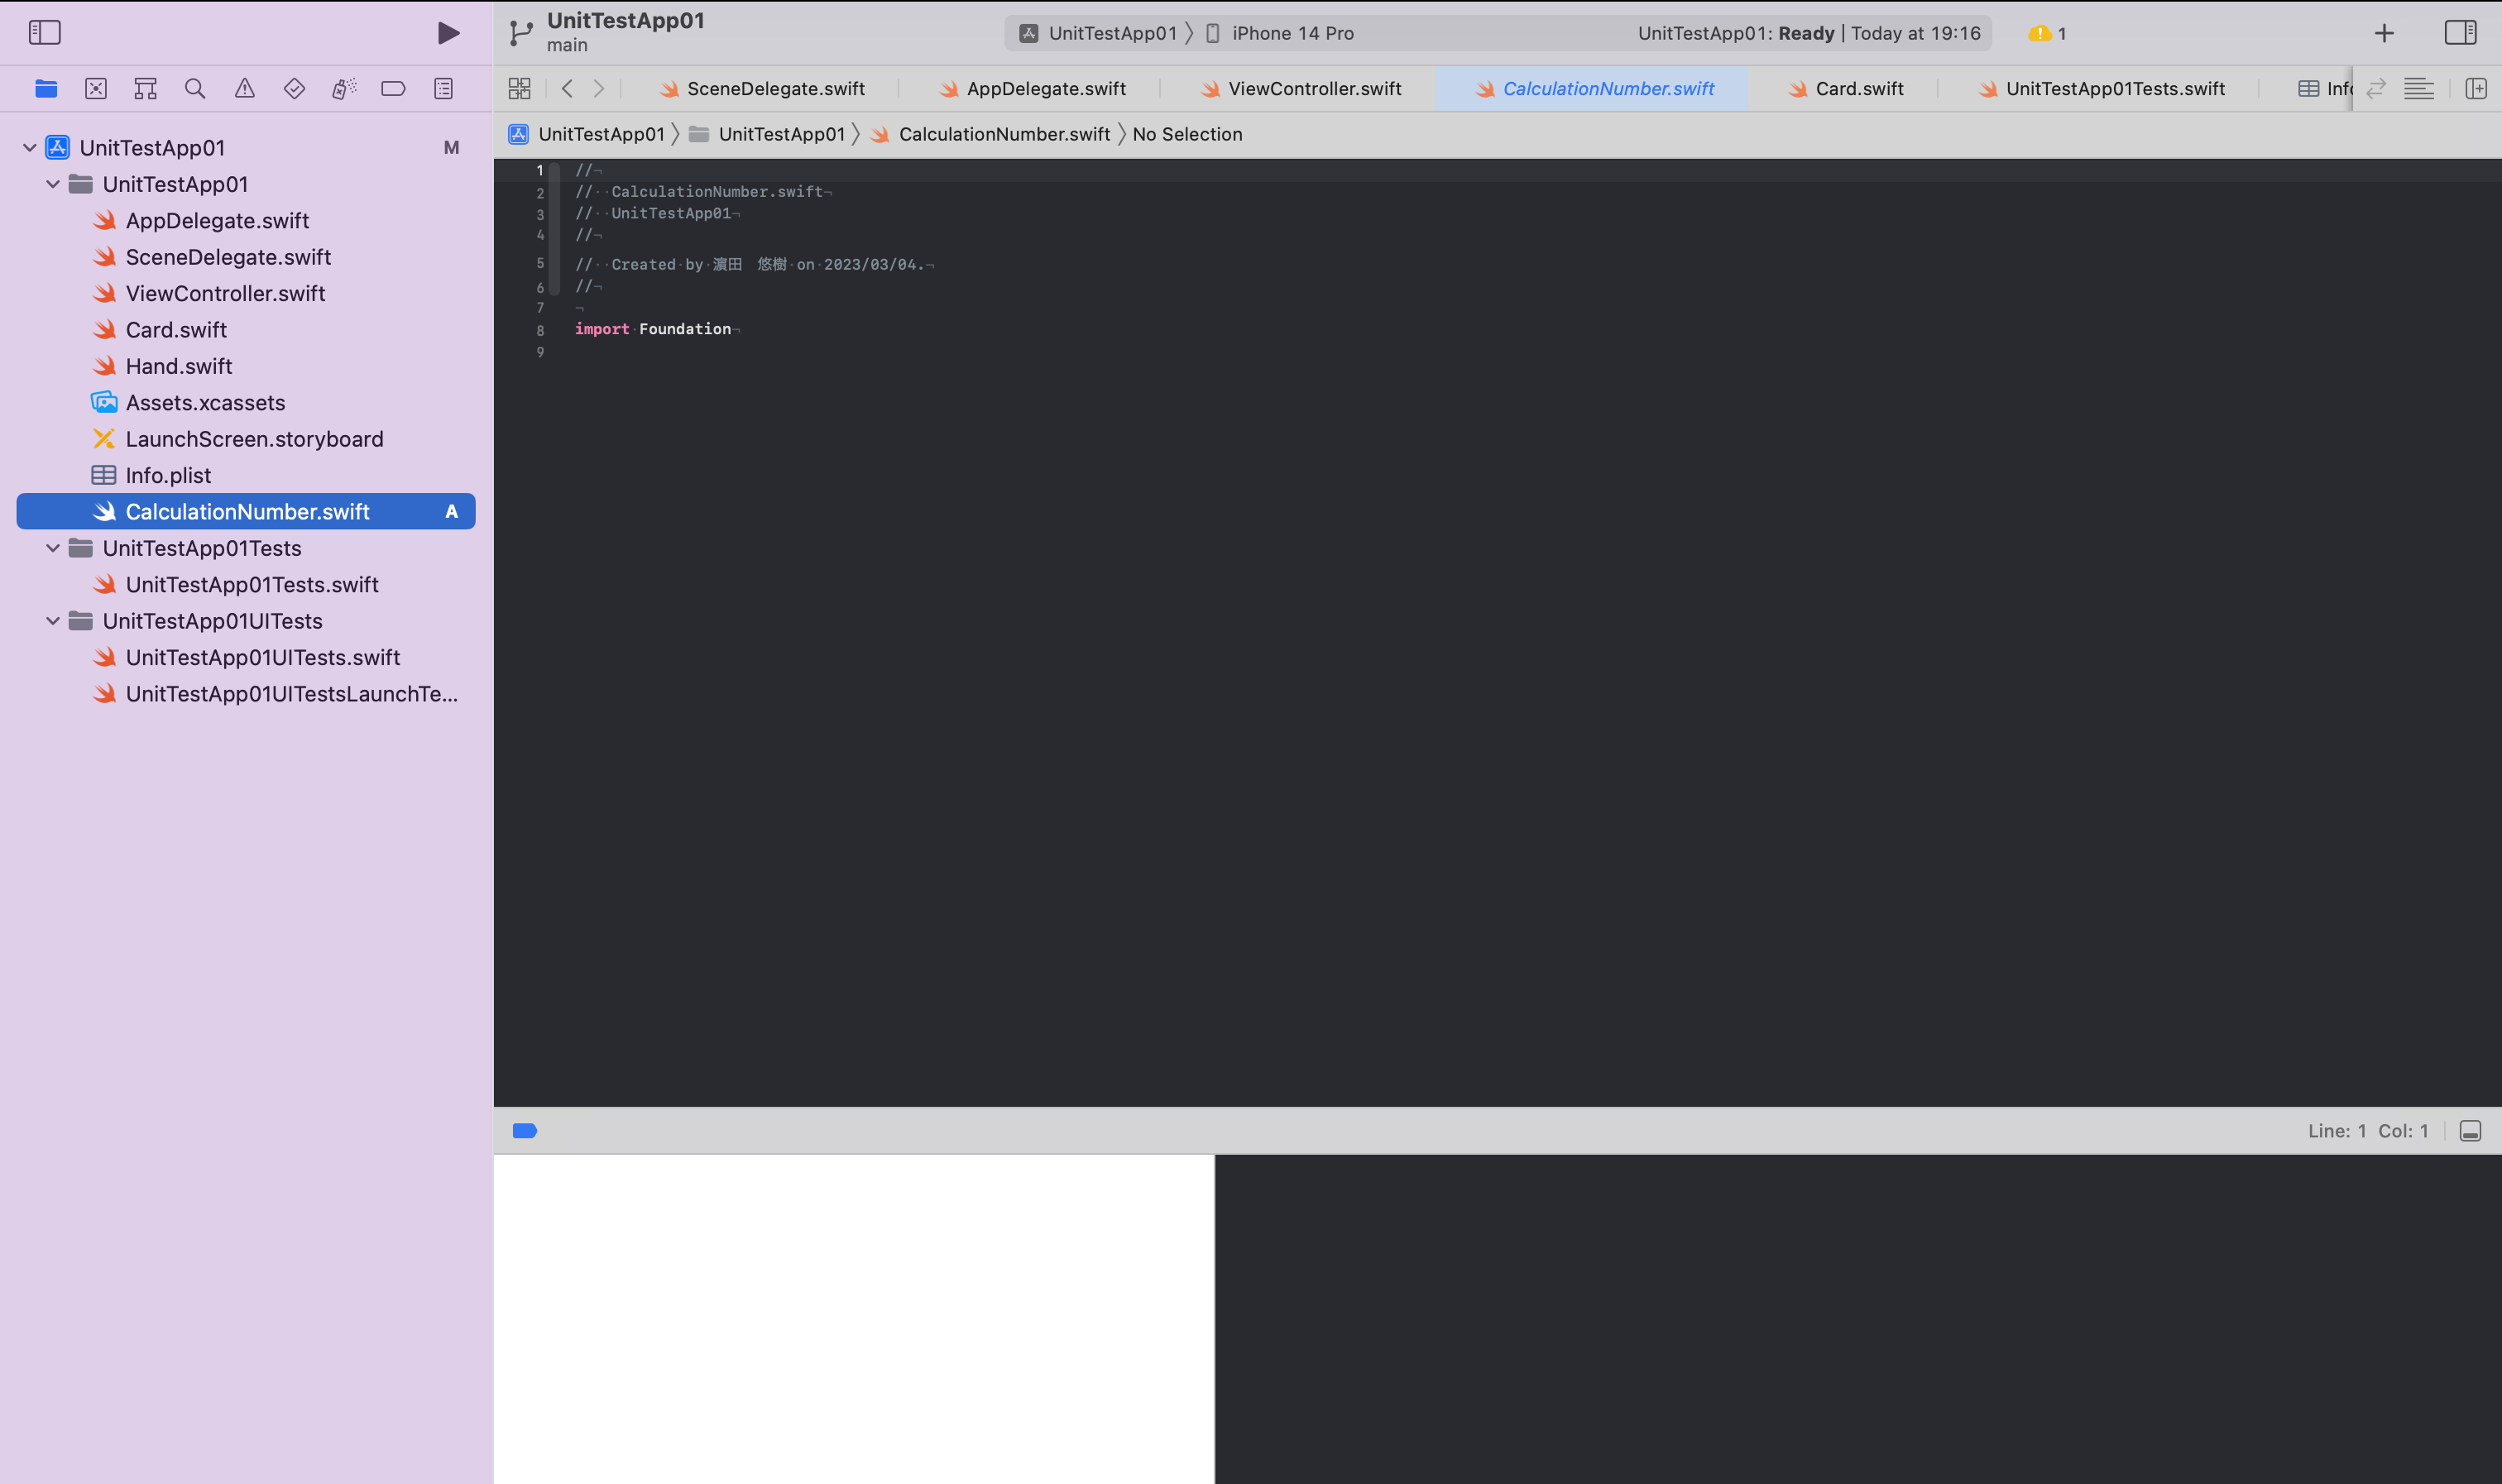Open the editor options lines menu
The image size is (2502, 1484).
click(2419, 89)
